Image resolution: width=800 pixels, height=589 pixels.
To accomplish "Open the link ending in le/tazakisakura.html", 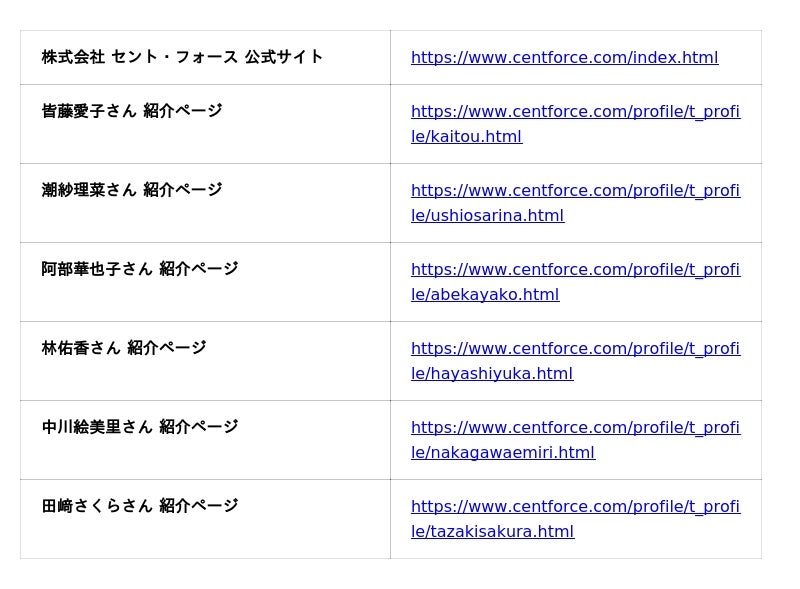I will coord(492,532).
